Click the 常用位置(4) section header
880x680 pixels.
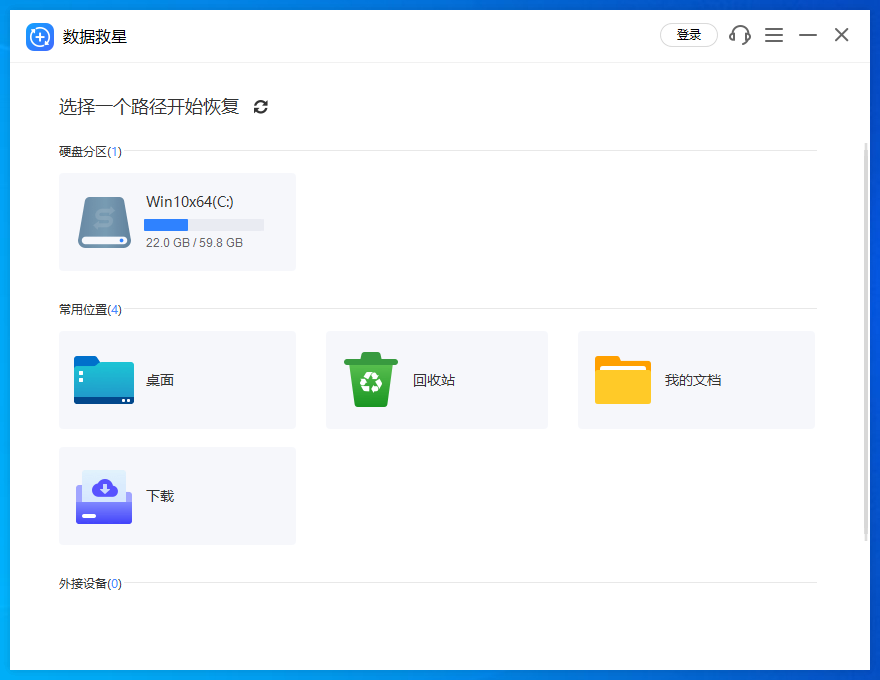tap(90, 310)
